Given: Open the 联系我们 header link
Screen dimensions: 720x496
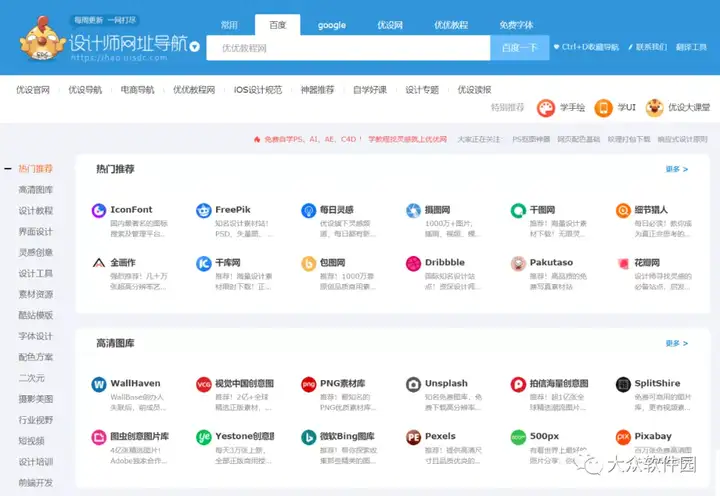Looking at the screenshot, I should point(648,47).
